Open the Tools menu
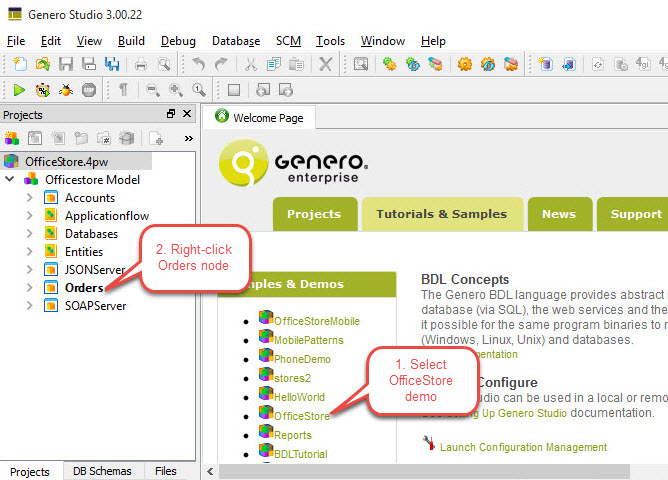 (330, 41)
